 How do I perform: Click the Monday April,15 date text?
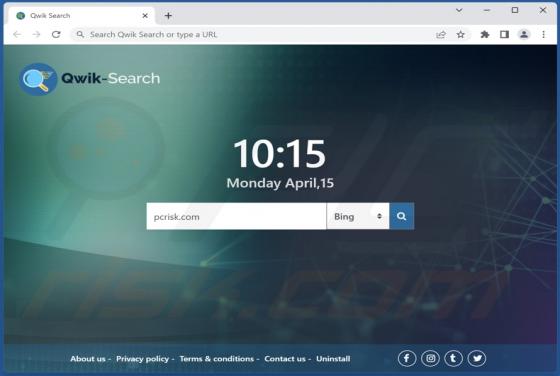[x=280, y=183]
